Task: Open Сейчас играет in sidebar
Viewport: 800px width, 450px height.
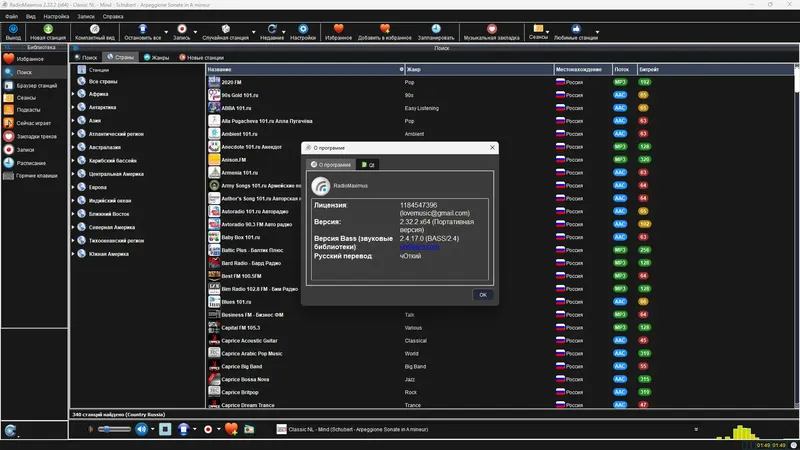Action: (34, 123)
